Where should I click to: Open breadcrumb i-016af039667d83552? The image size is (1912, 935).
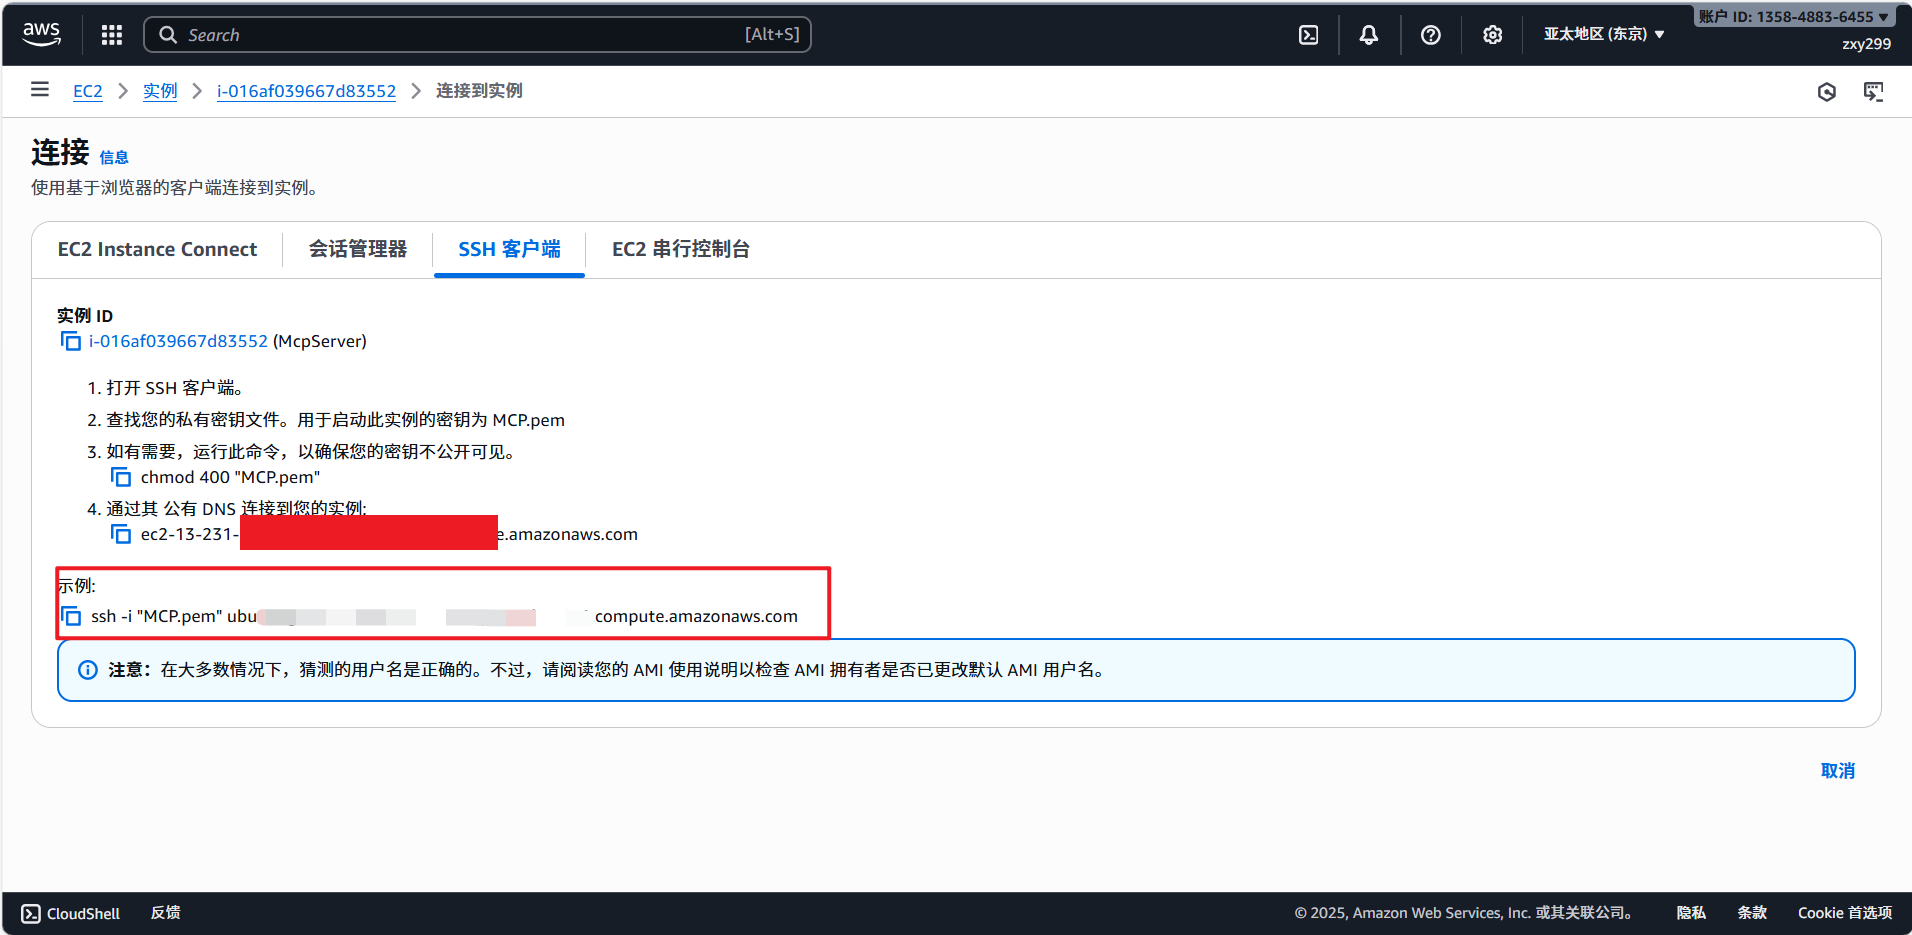point(306,91)
